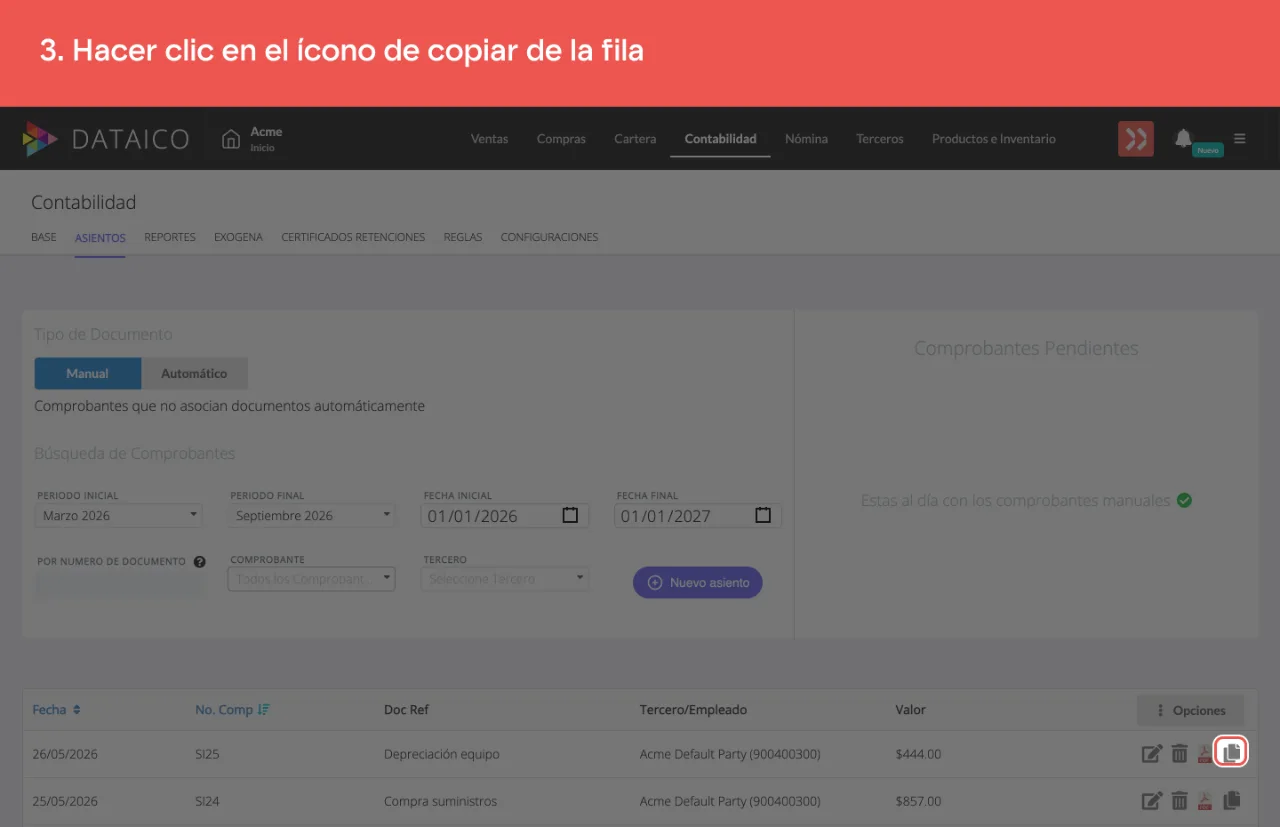The image size is (1280, 827).
Task: Go to the Ventas menu
Action: [x=489, y=139]
